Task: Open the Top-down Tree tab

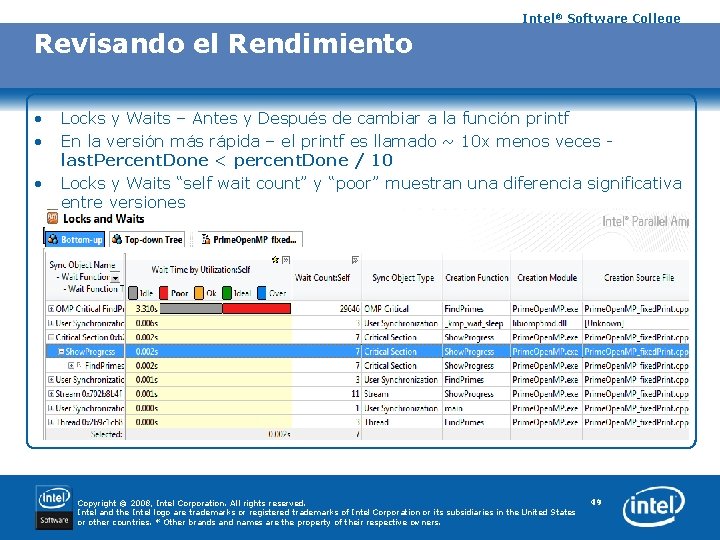Action: [x=147, y=239]
